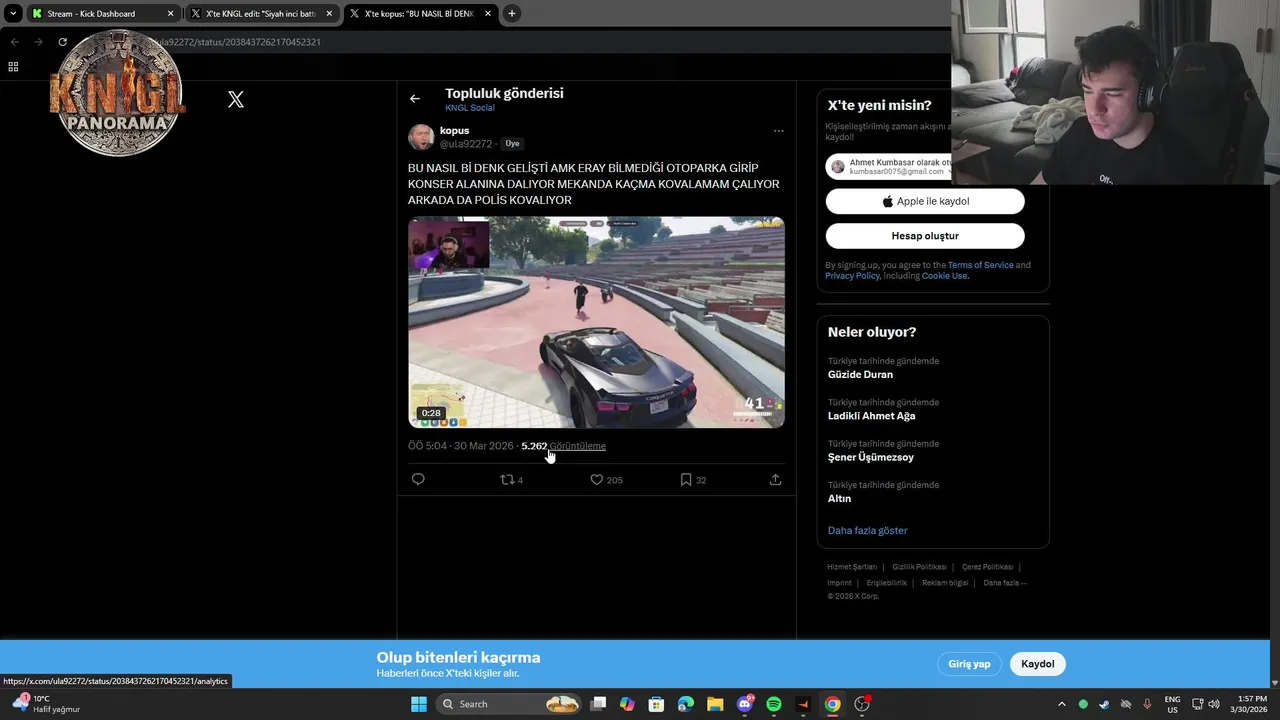Image resolution: width=1280 pixels, height=720 pixels.
Task: Open Cookie Use link
Action: 944,276
